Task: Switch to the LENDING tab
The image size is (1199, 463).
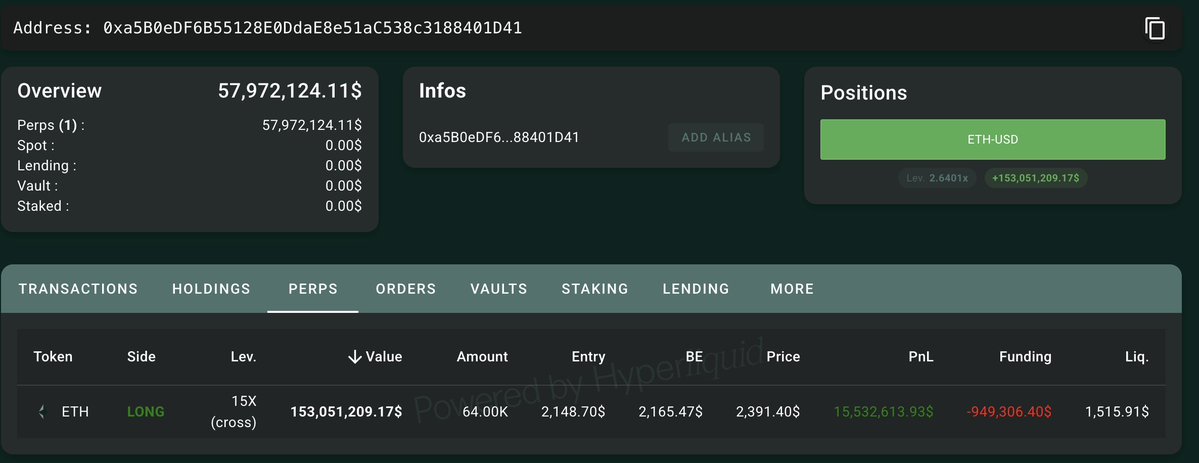Action: point(696,289)
